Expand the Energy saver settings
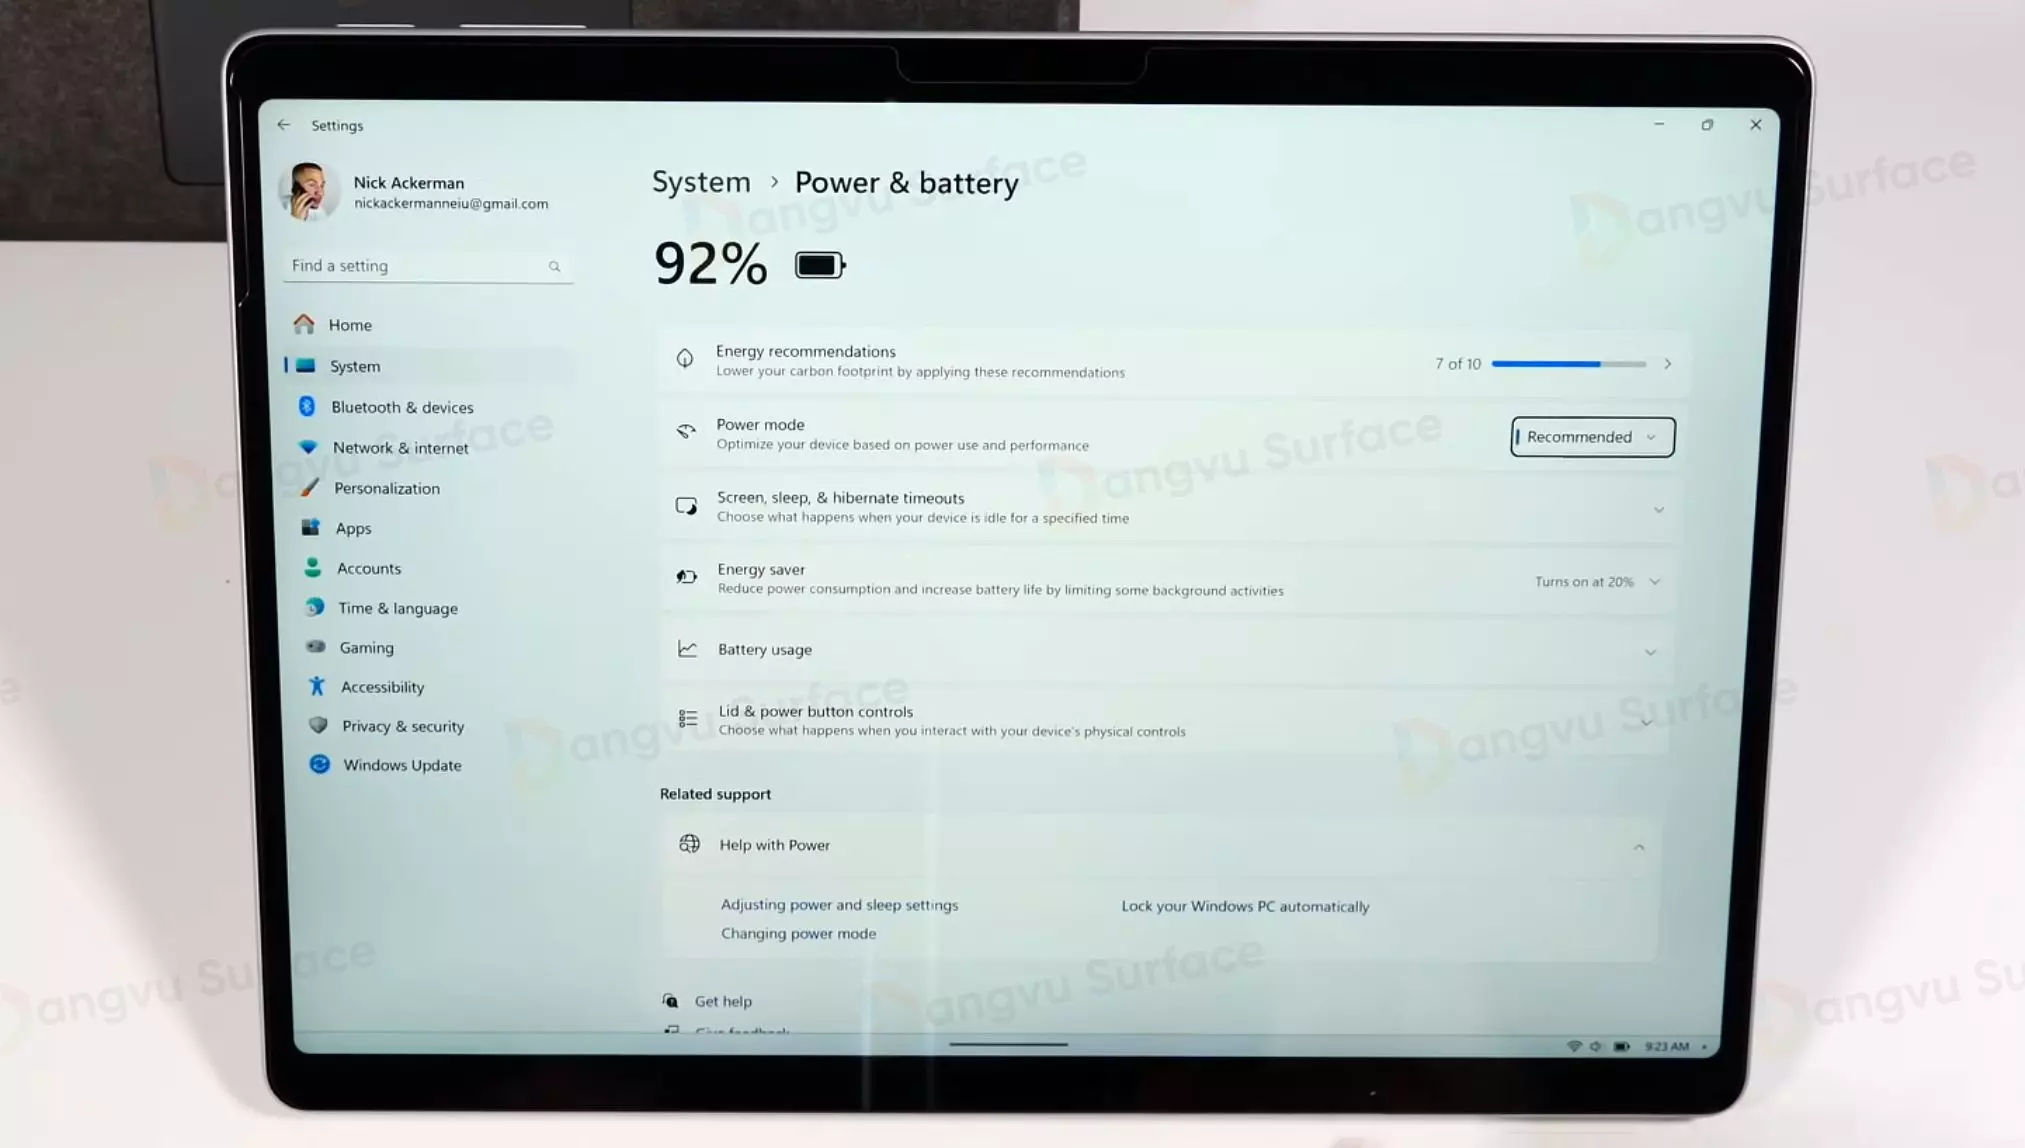 pyautogui.click(x=1656, y=580)
